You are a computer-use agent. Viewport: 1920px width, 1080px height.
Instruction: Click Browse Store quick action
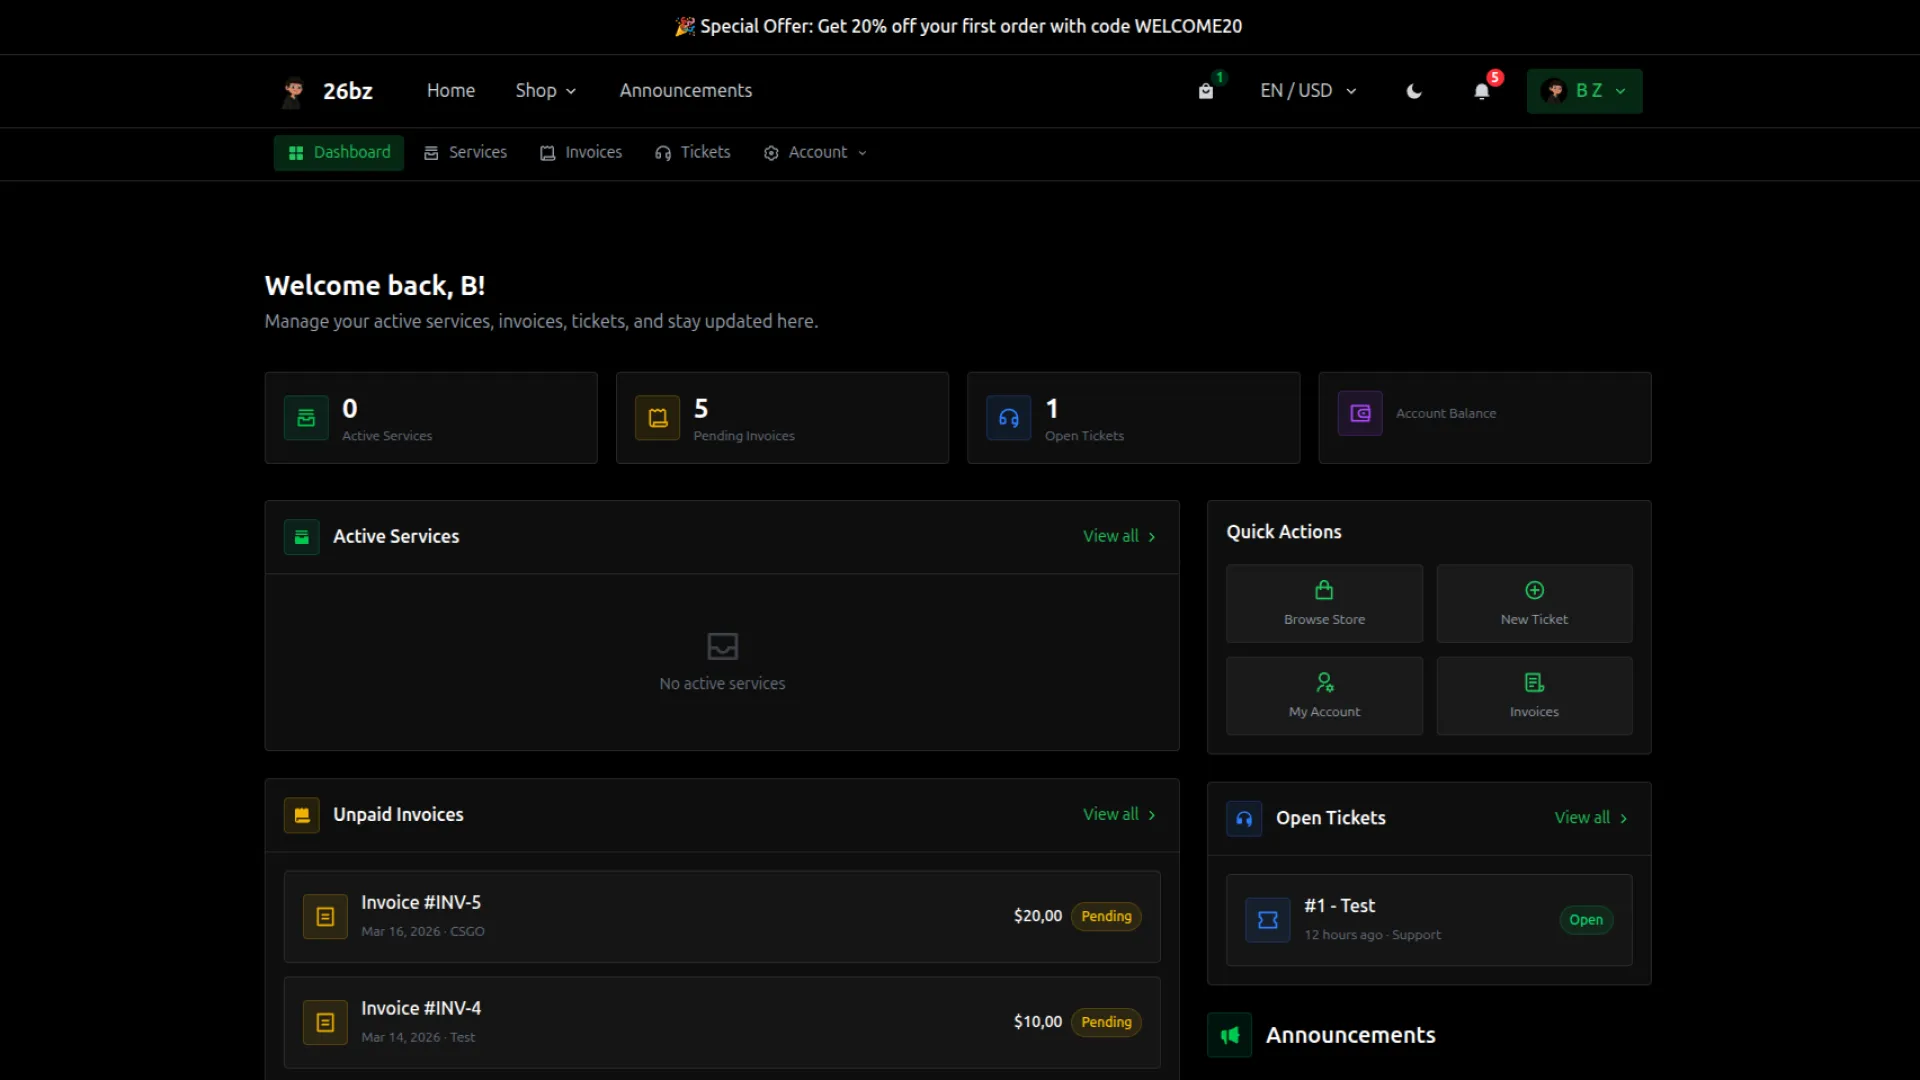tap(1324, 603)
